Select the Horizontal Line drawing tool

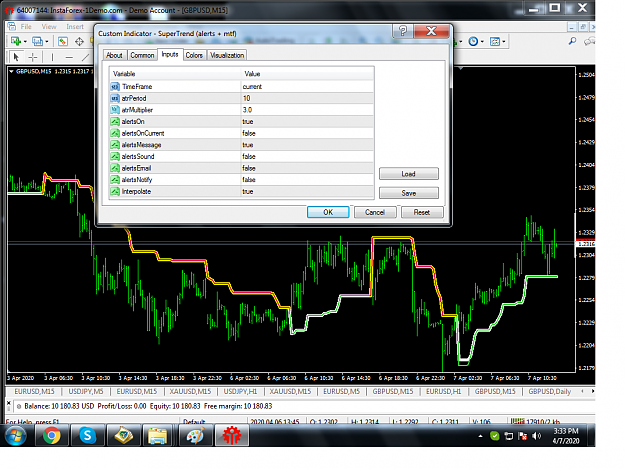69,57
